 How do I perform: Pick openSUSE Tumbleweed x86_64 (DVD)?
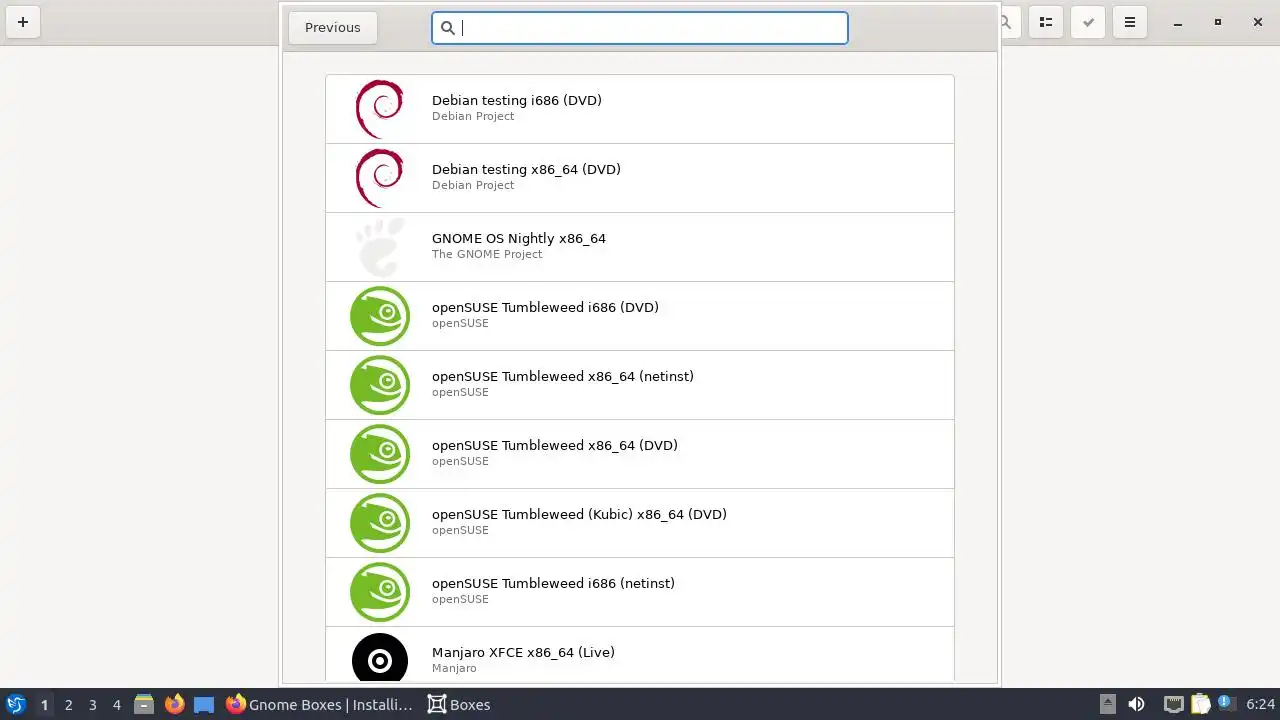tap(640, 454)
